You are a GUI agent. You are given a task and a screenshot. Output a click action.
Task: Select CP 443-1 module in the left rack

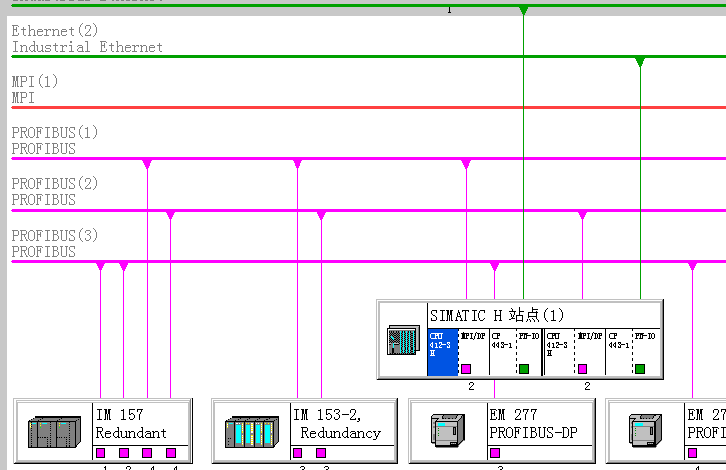[503, 352]
